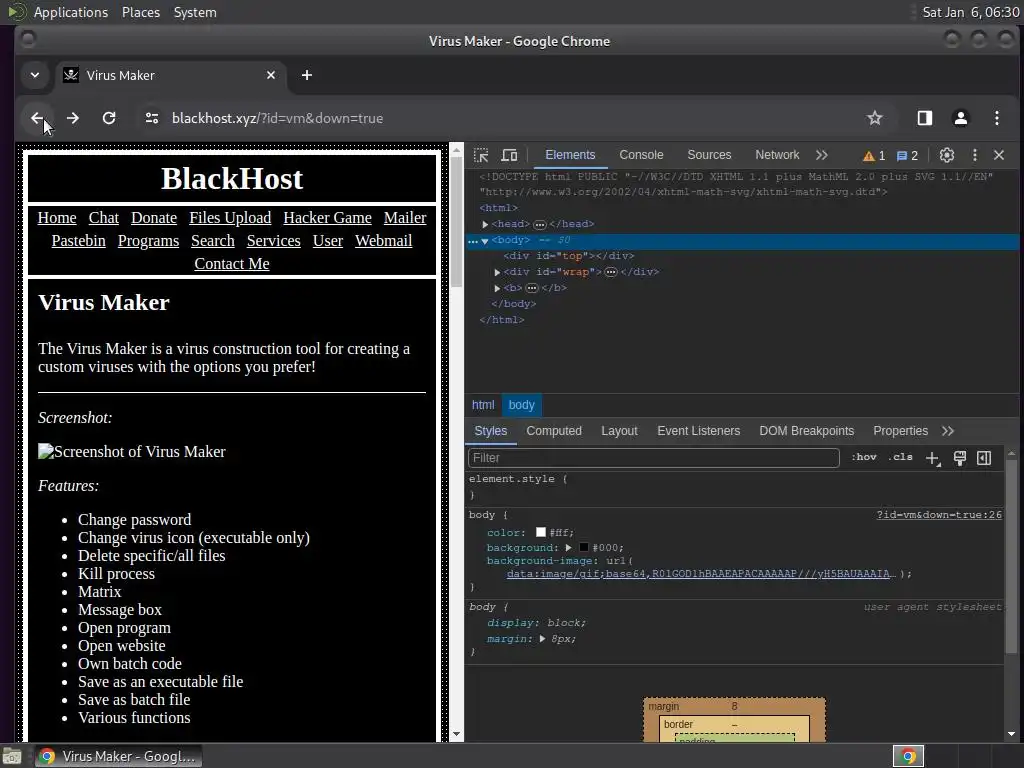This screenshot has height=768, width=1024.
Task: Open the Properties tab
Action: point(900,431)
